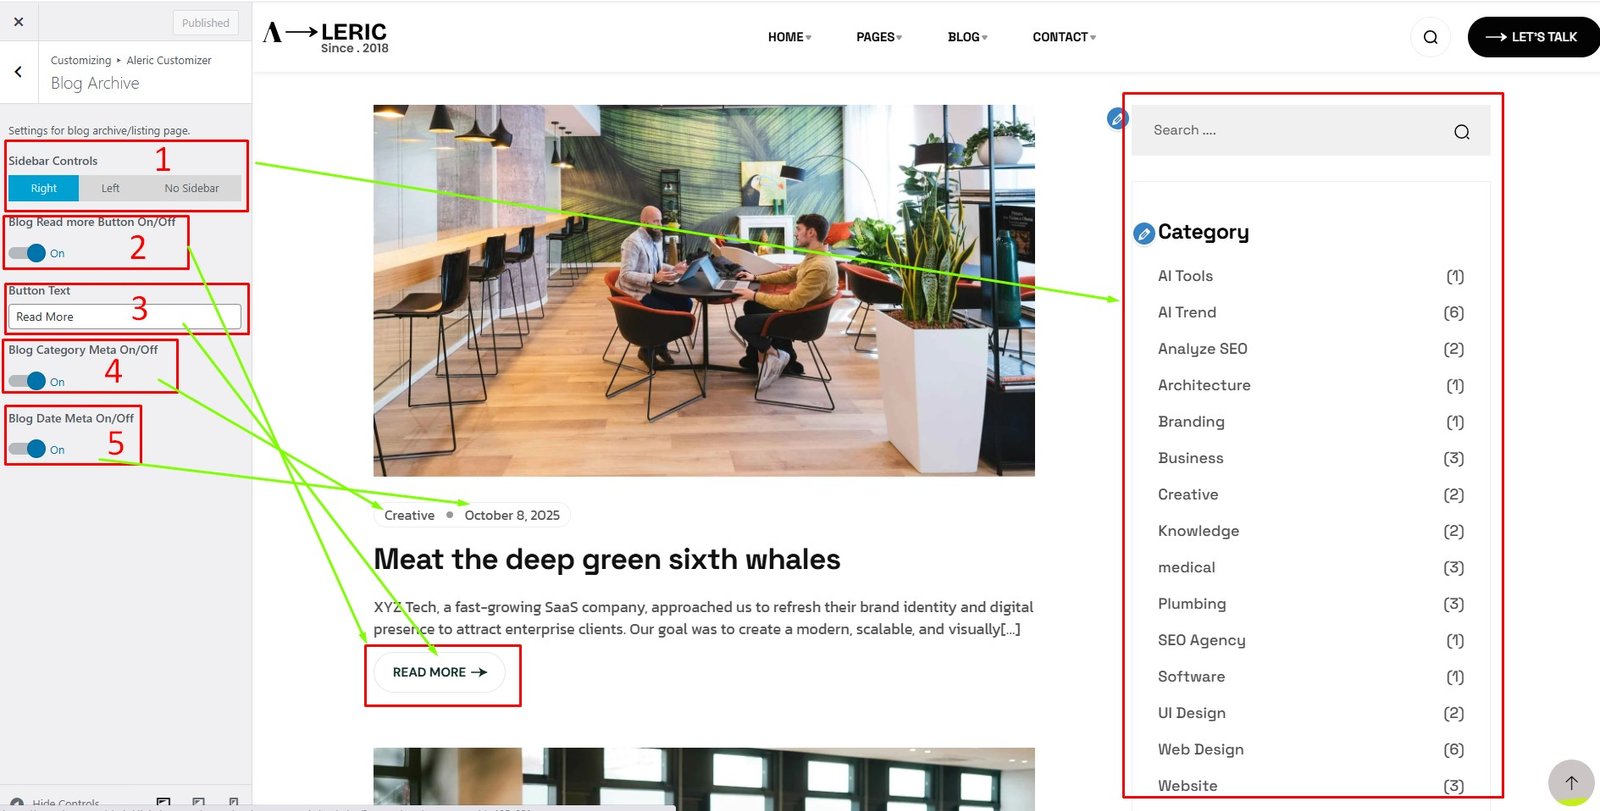Click the LET'S TALK button
1600x811 pixels.
1531,37
